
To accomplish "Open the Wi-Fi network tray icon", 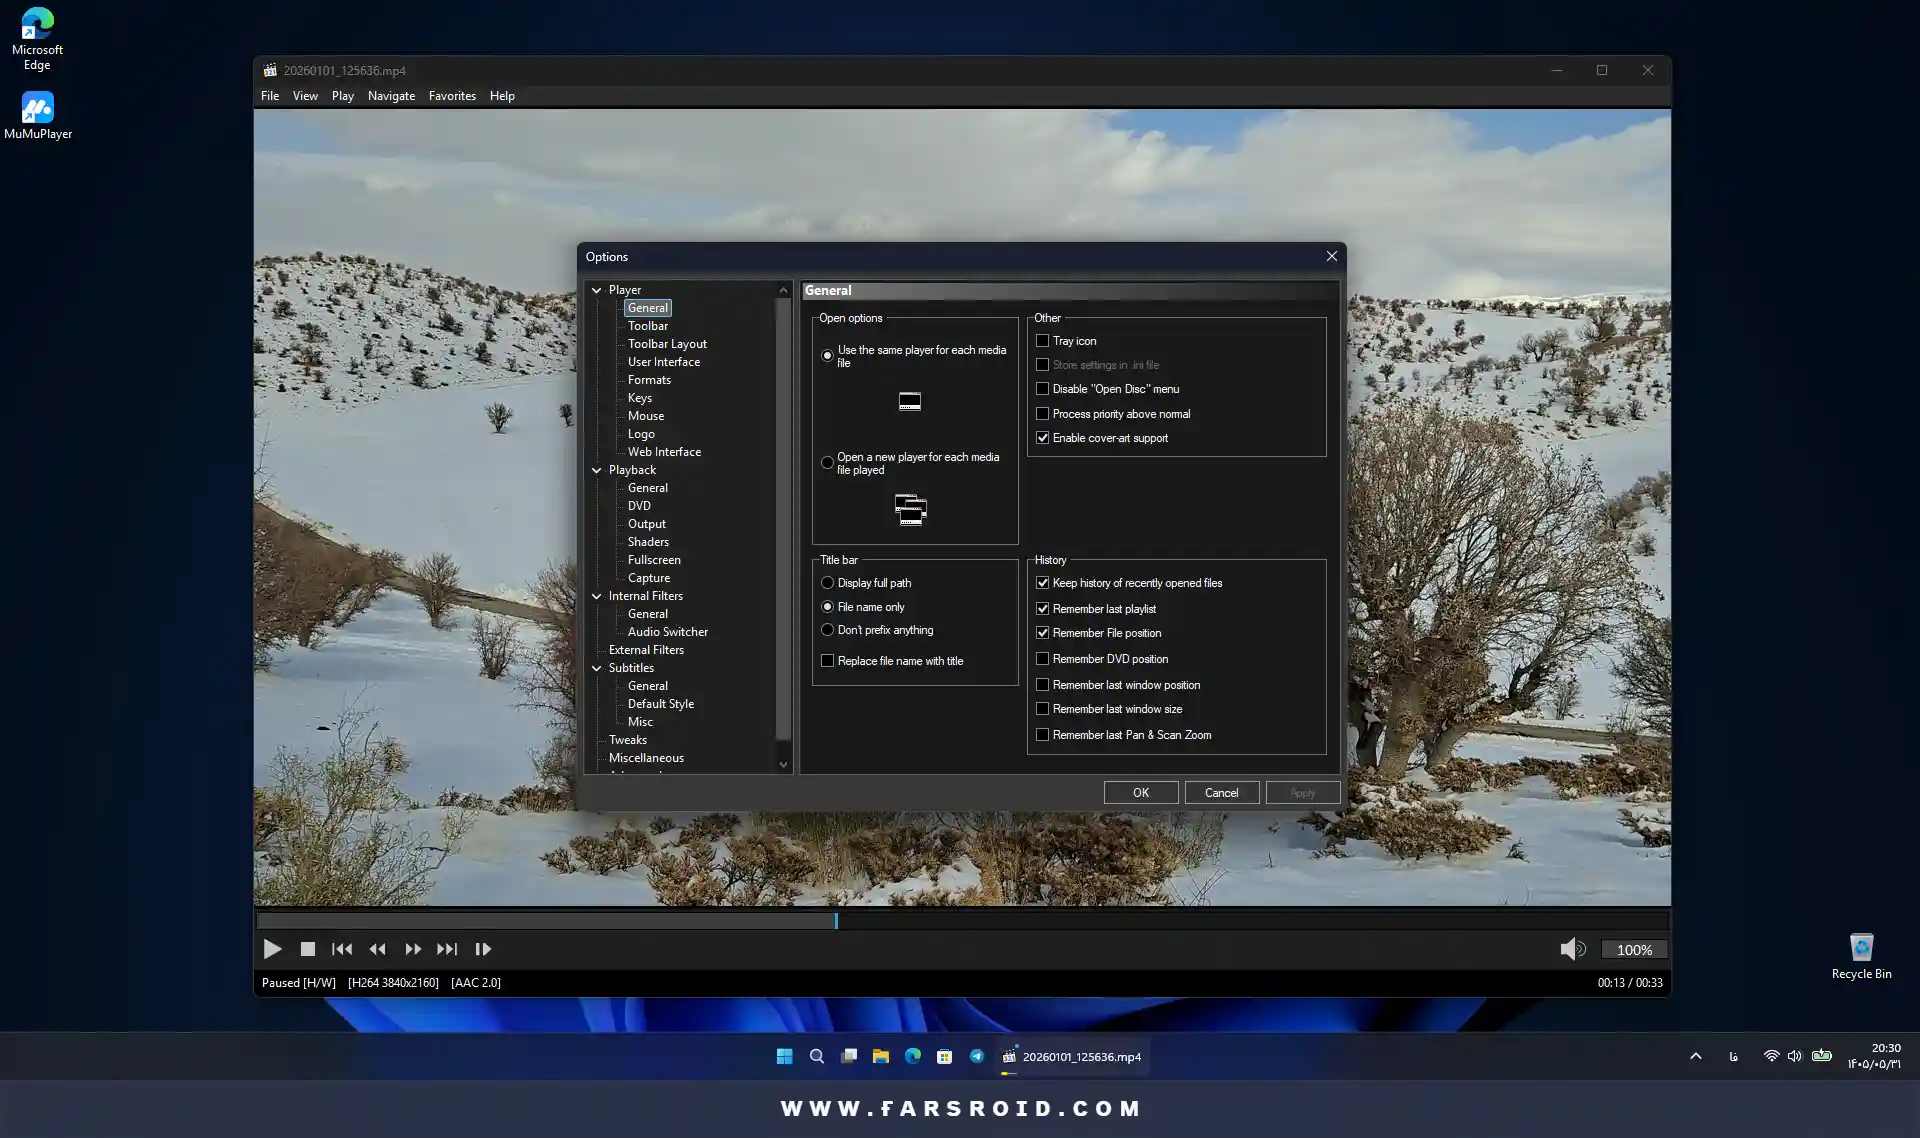I will (x=1771, y=1056).
